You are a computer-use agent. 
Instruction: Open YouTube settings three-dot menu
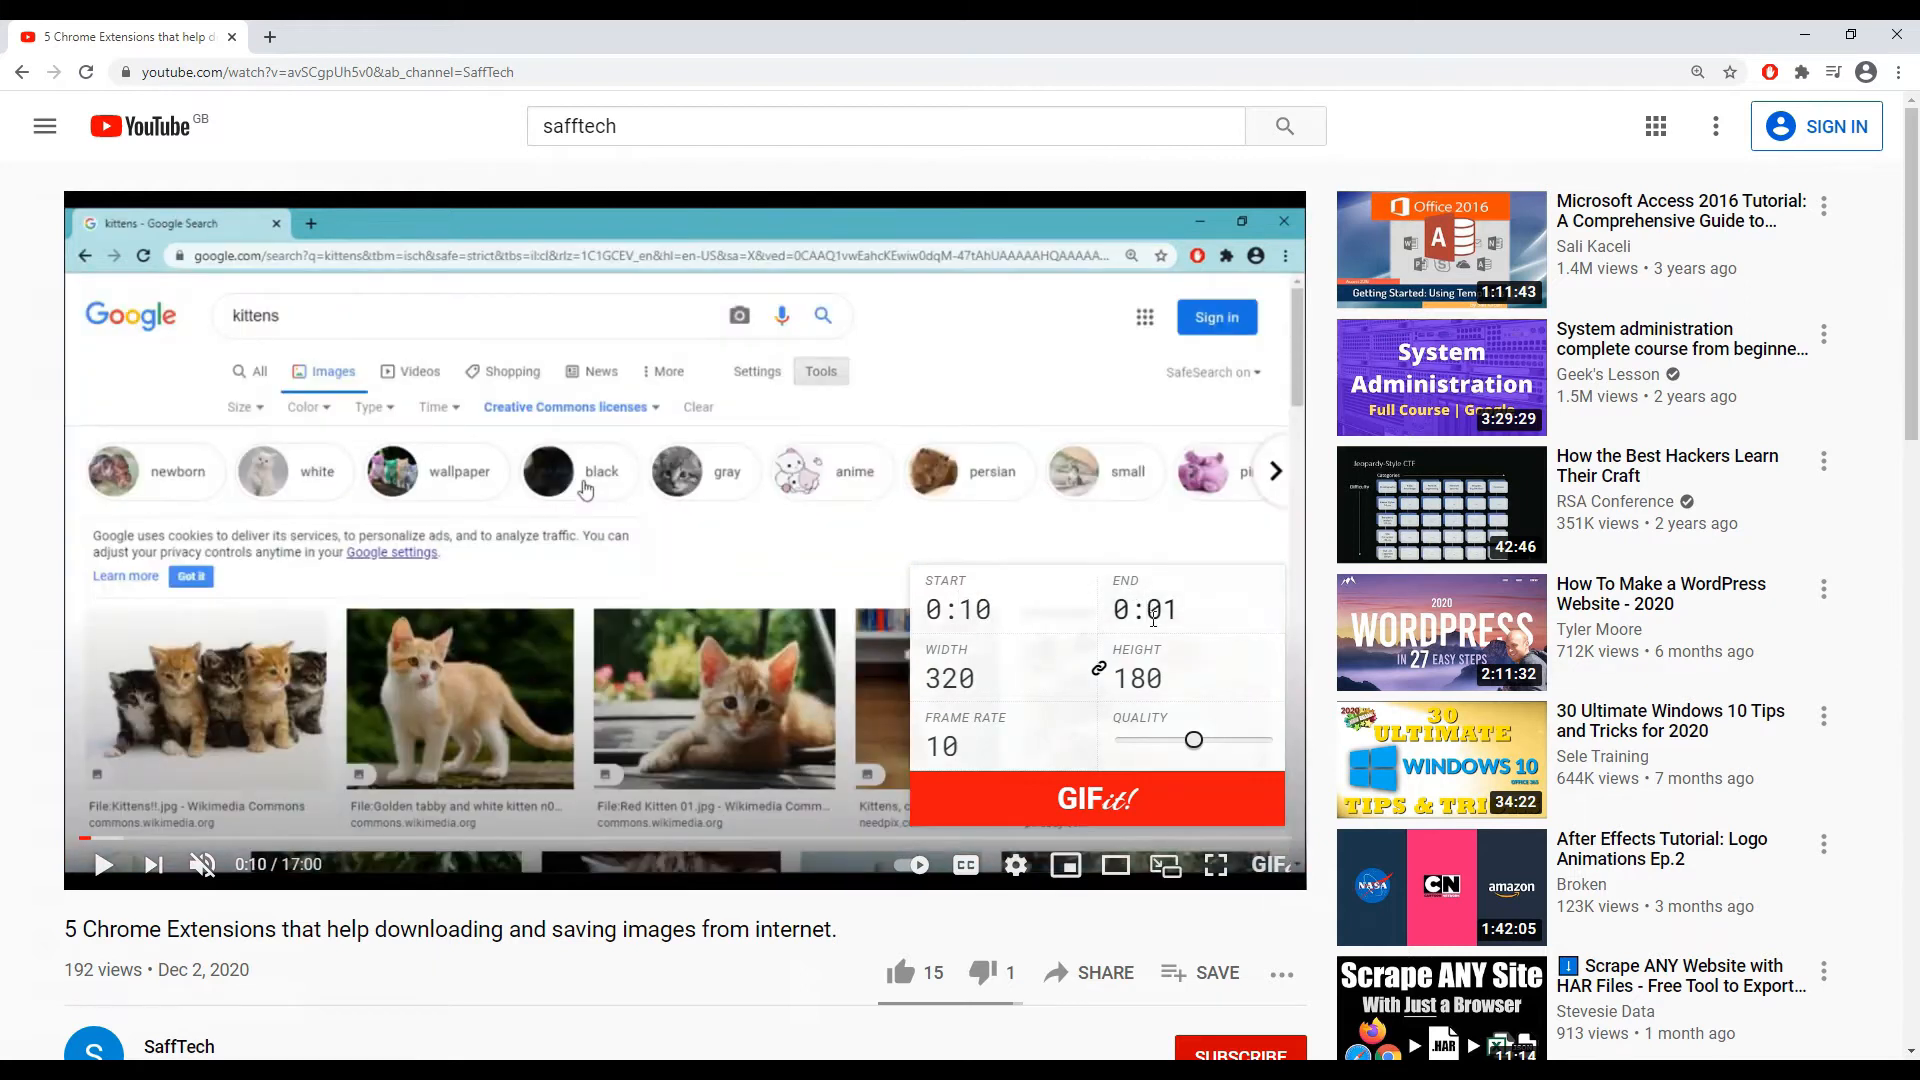click(1716, 126)
